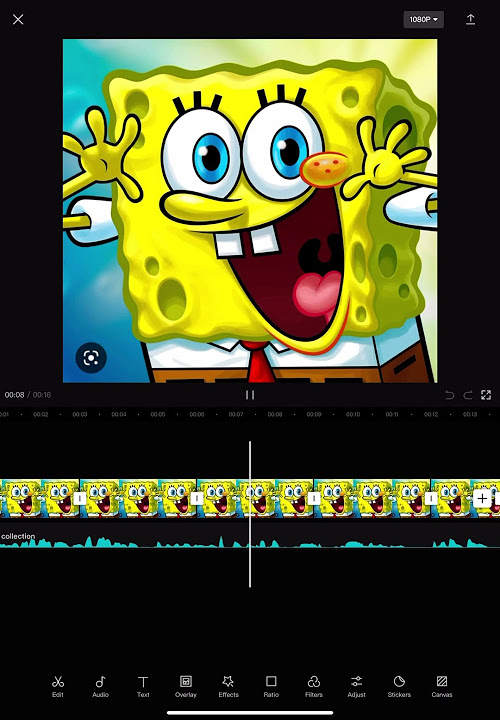This screenshot has height=720, width=500.
Task: Open the Effects tool
Action: pyautogui.click(x=228, y=686)
